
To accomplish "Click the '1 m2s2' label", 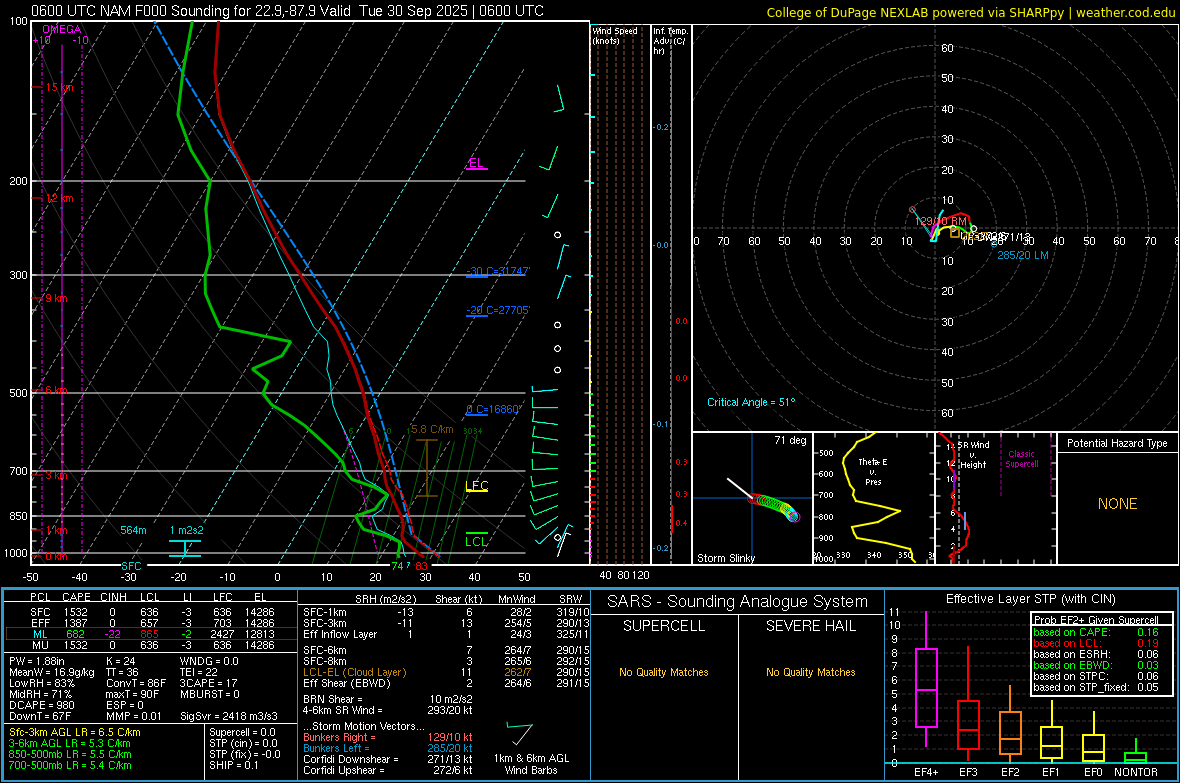I will 187,530.
